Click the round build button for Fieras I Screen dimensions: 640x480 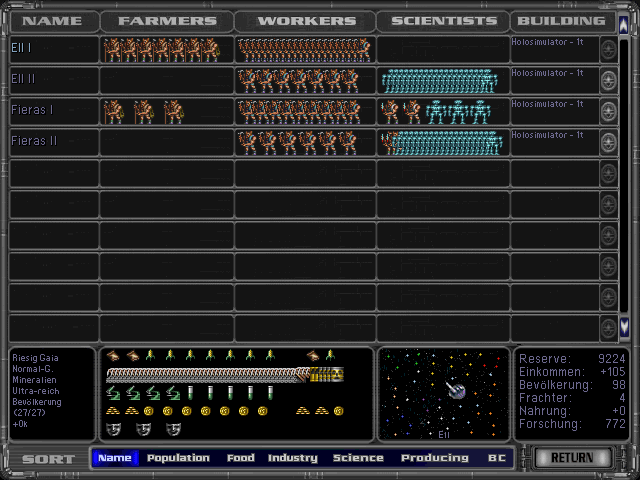[x=608, y=112]
